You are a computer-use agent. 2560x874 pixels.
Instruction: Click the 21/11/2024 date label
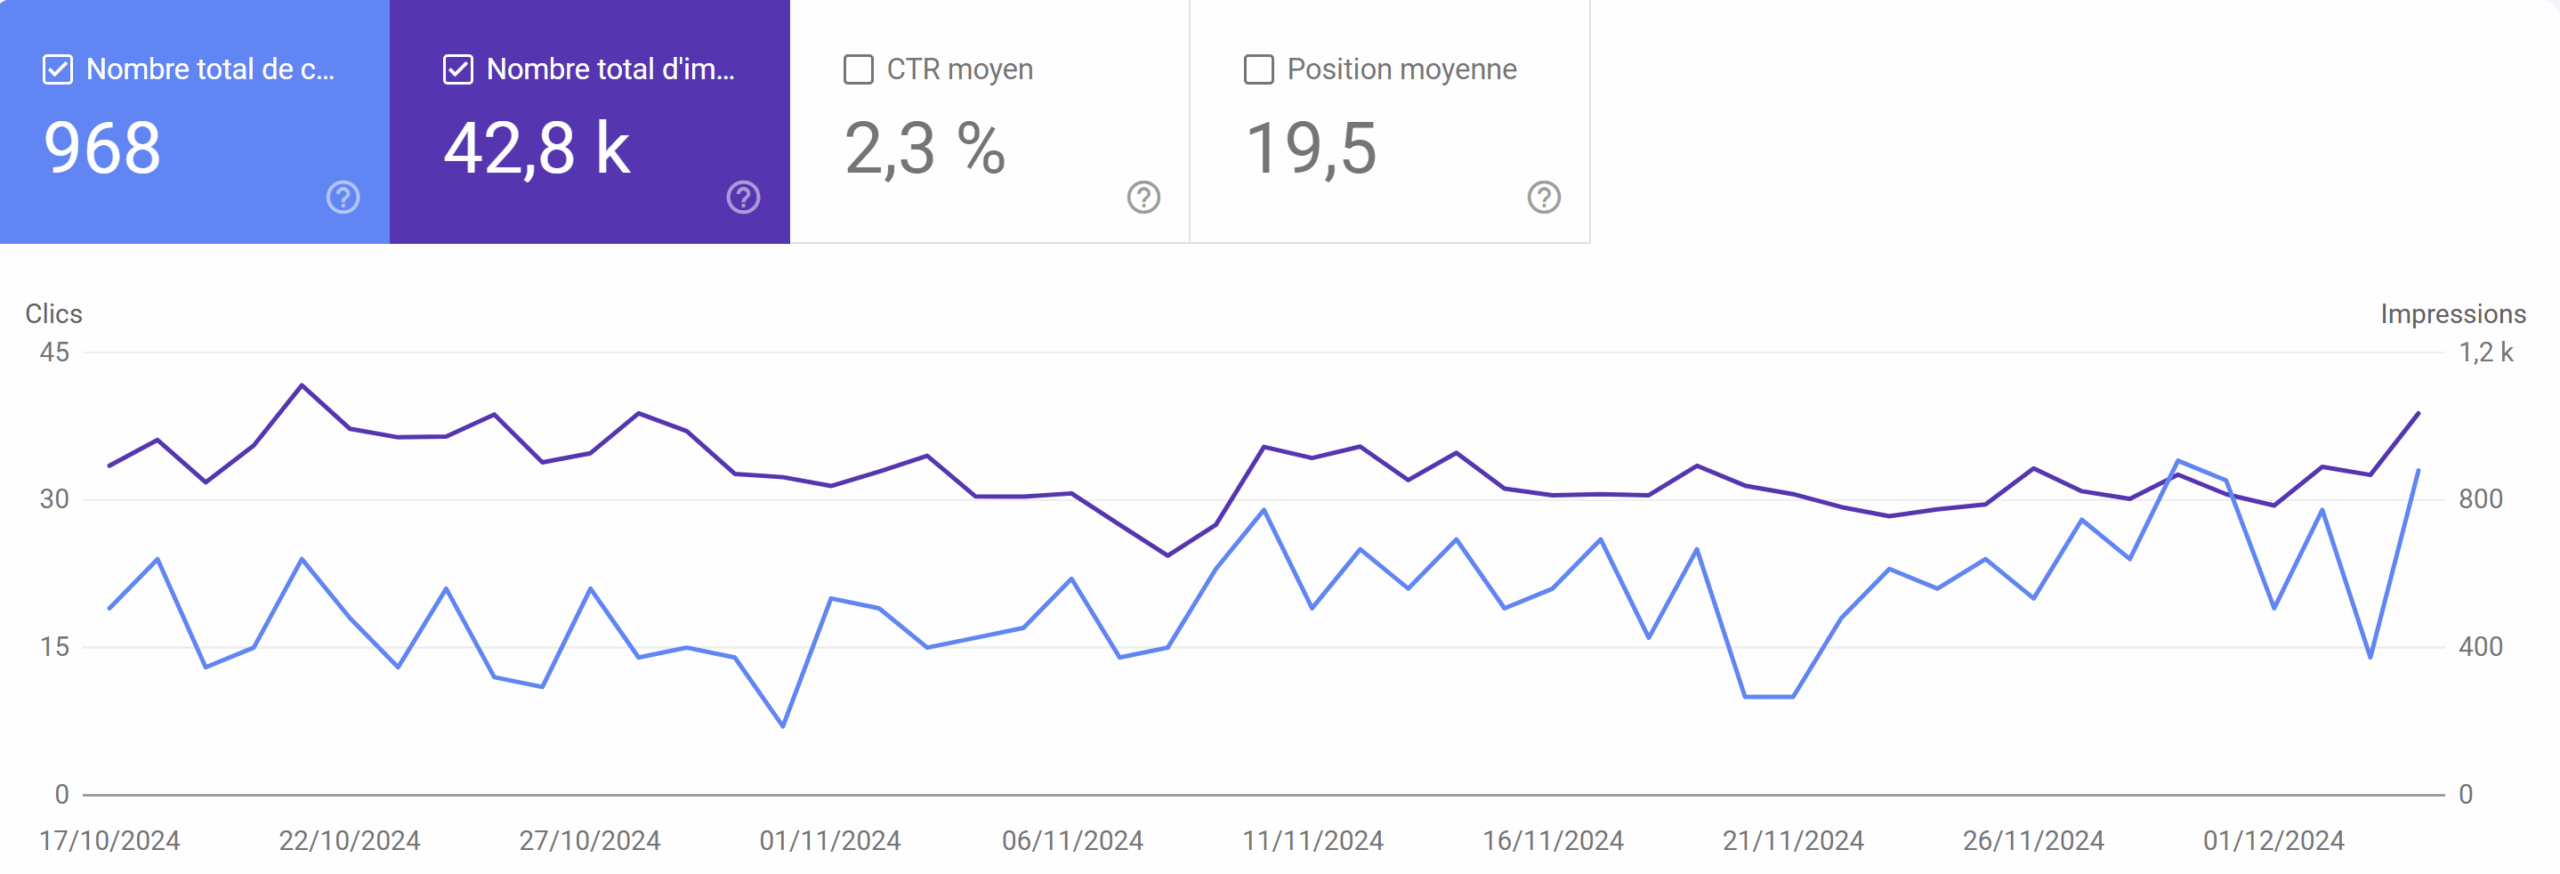(1793, 840)
